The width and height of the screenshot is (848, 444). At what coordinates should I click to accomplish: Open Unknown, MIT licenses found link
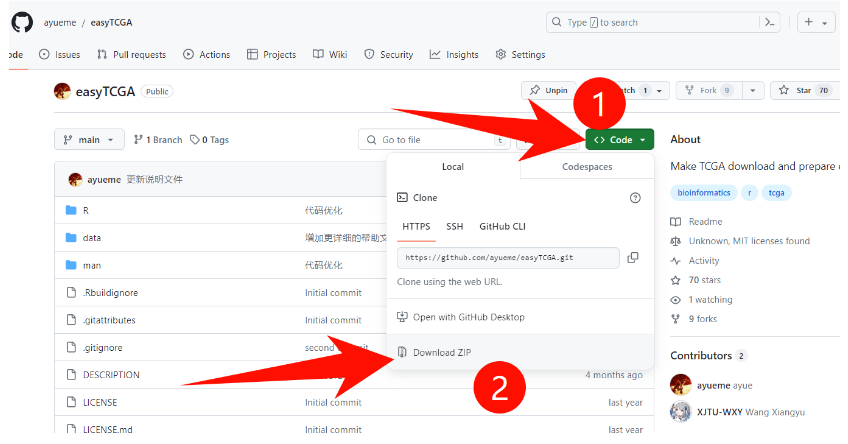coord(740,241)
